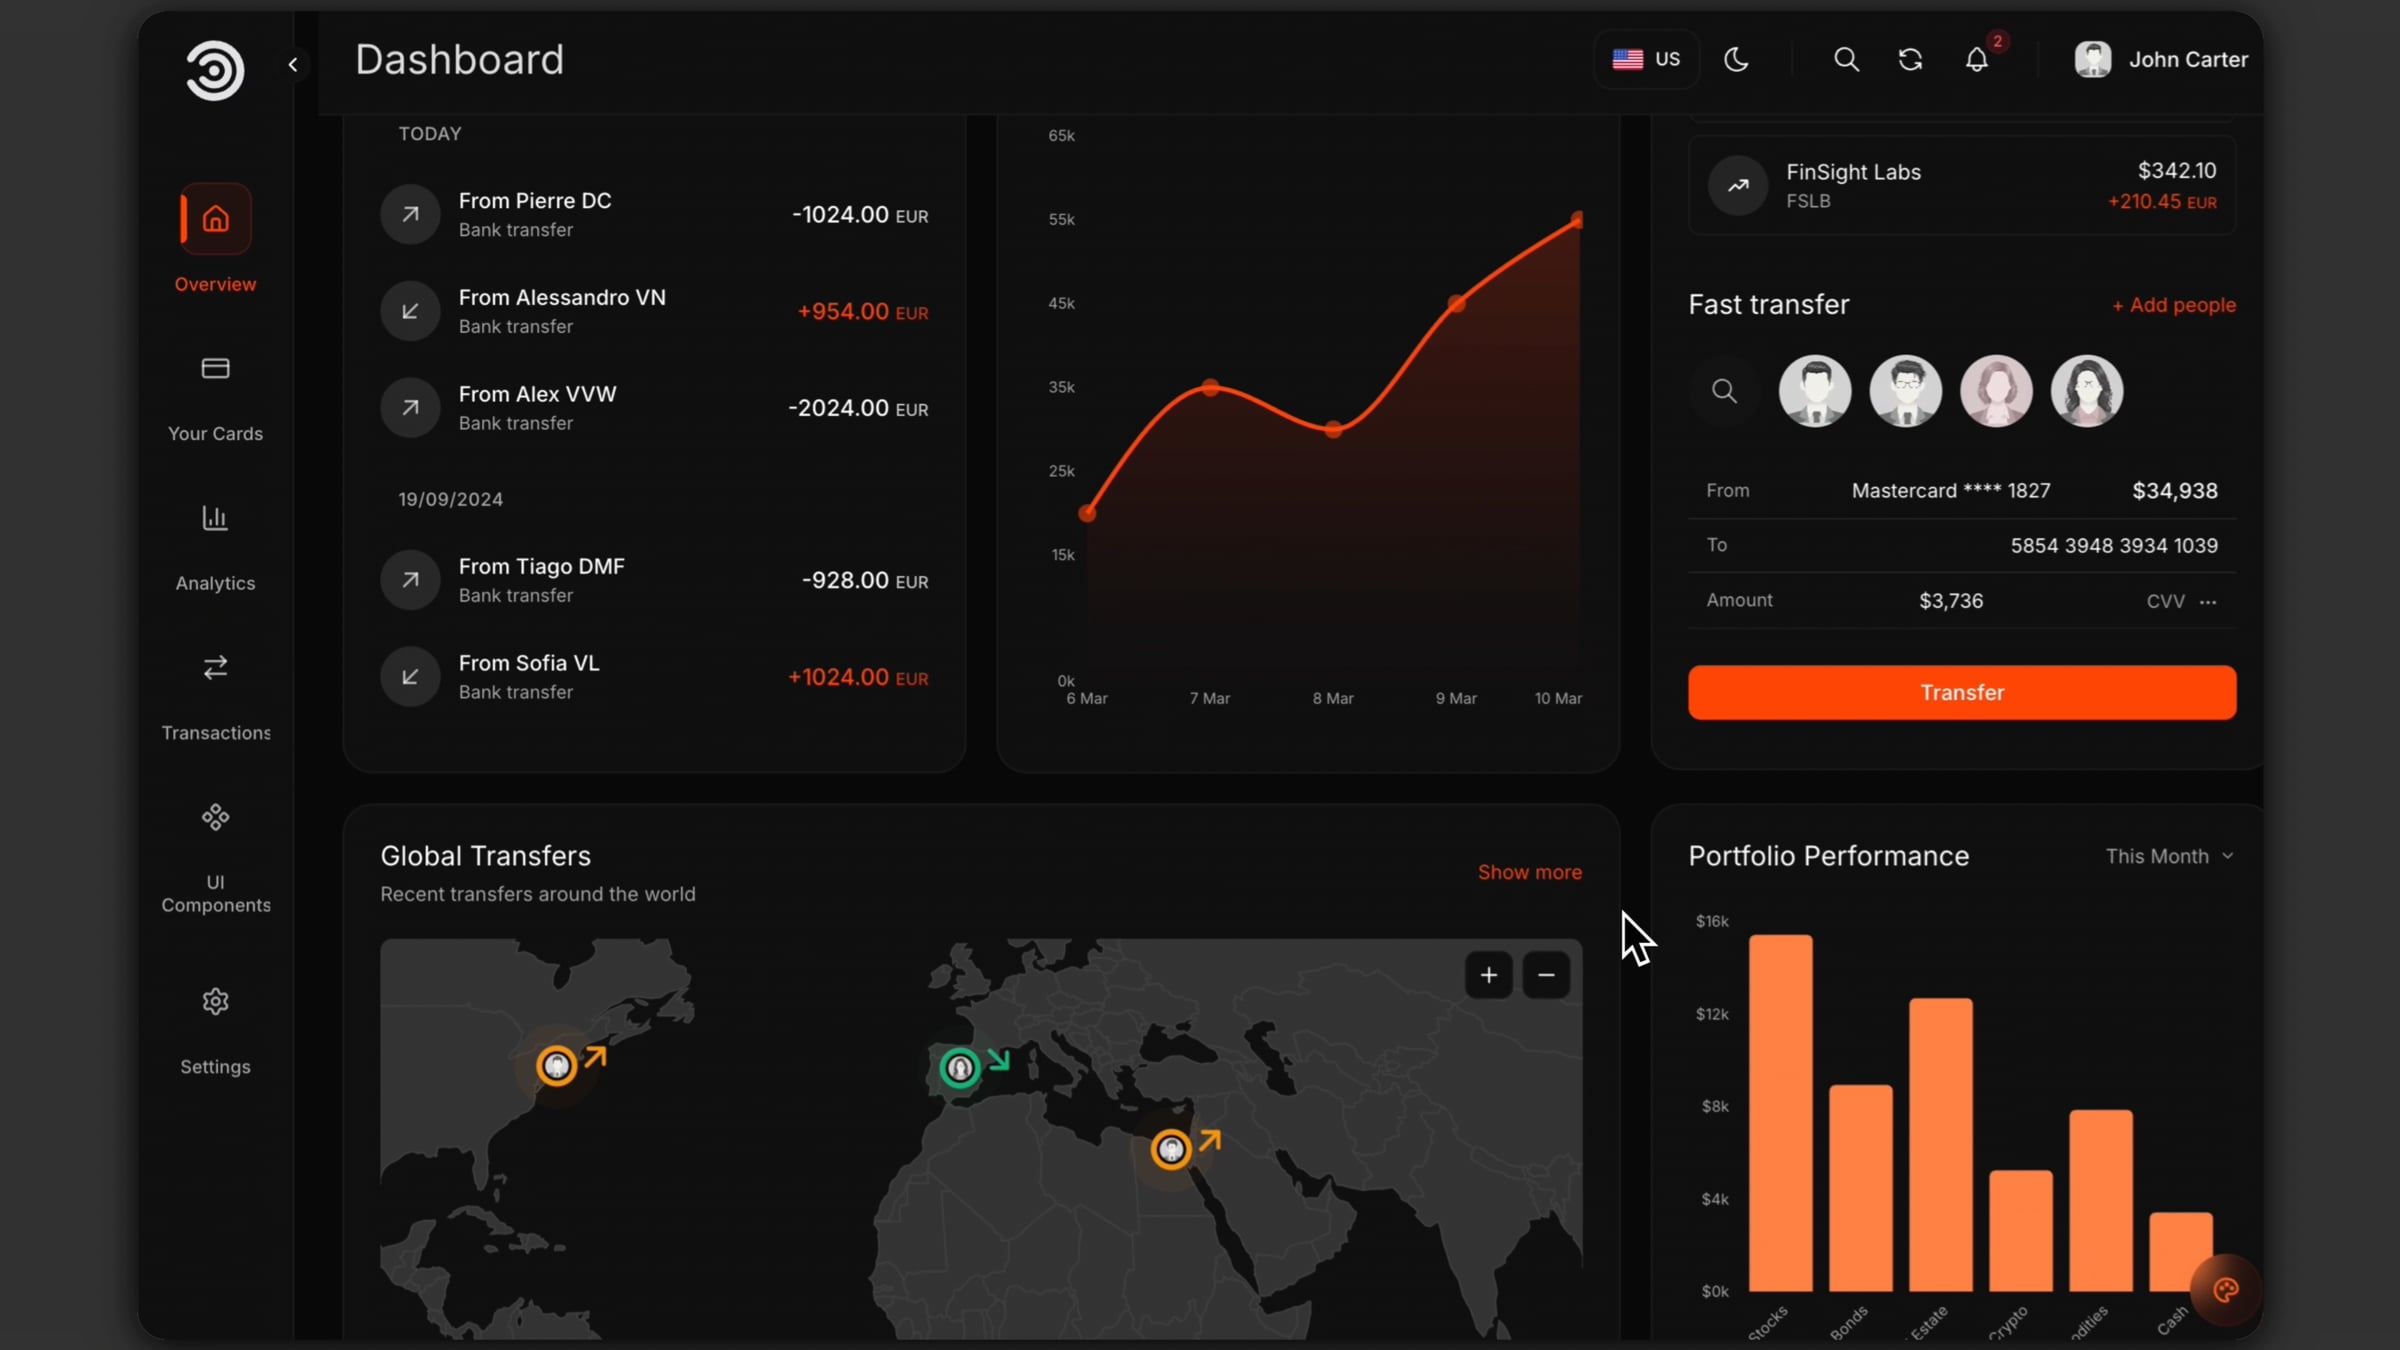Click the Mastercard **** 1827 From field
This screenshot has width=2400, height=1350.
[1962, 491]
